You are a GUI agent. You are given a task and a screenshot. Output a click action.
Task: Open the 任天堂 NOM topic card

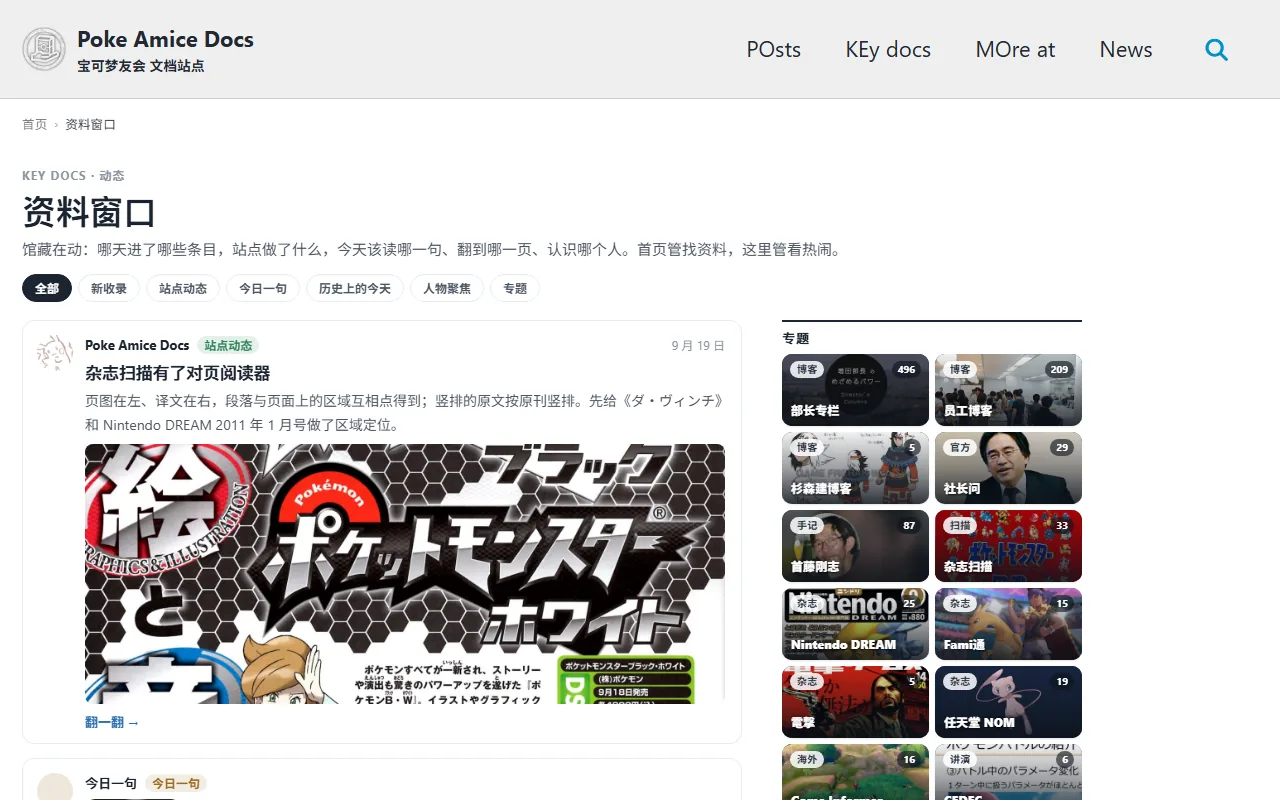click(1008, 702)
